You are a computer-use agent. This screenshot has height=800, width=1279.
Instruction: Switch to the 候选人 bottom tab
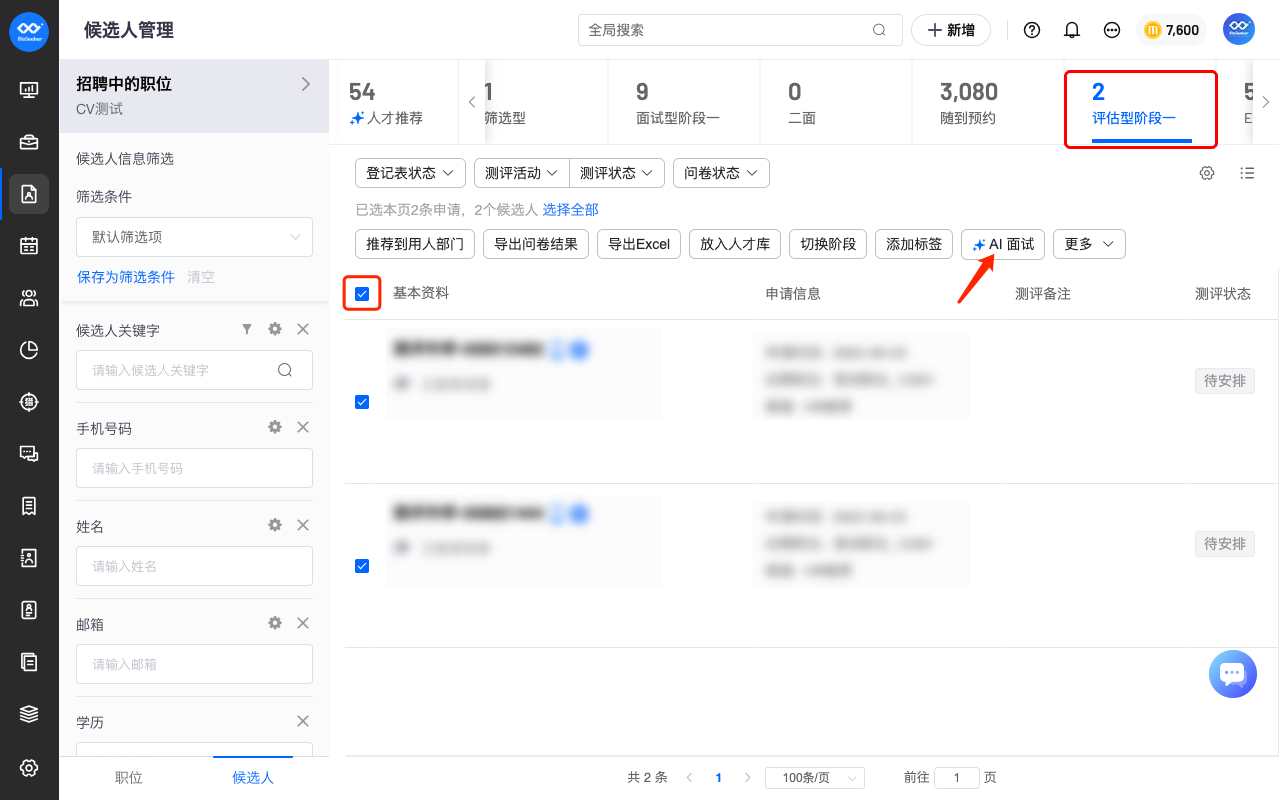click(x=253, y=778)
